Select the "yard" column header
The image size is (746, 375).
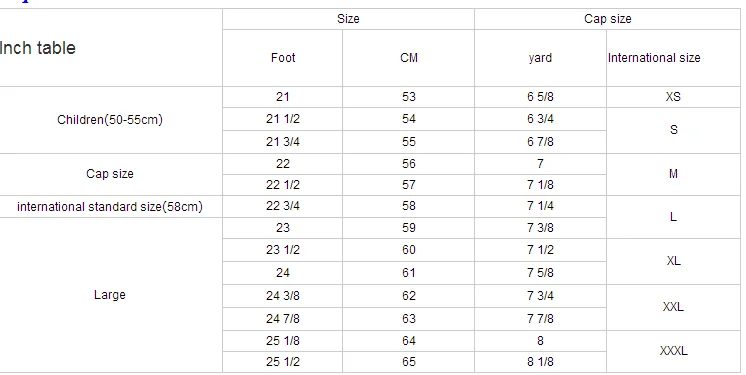point(540,58)
